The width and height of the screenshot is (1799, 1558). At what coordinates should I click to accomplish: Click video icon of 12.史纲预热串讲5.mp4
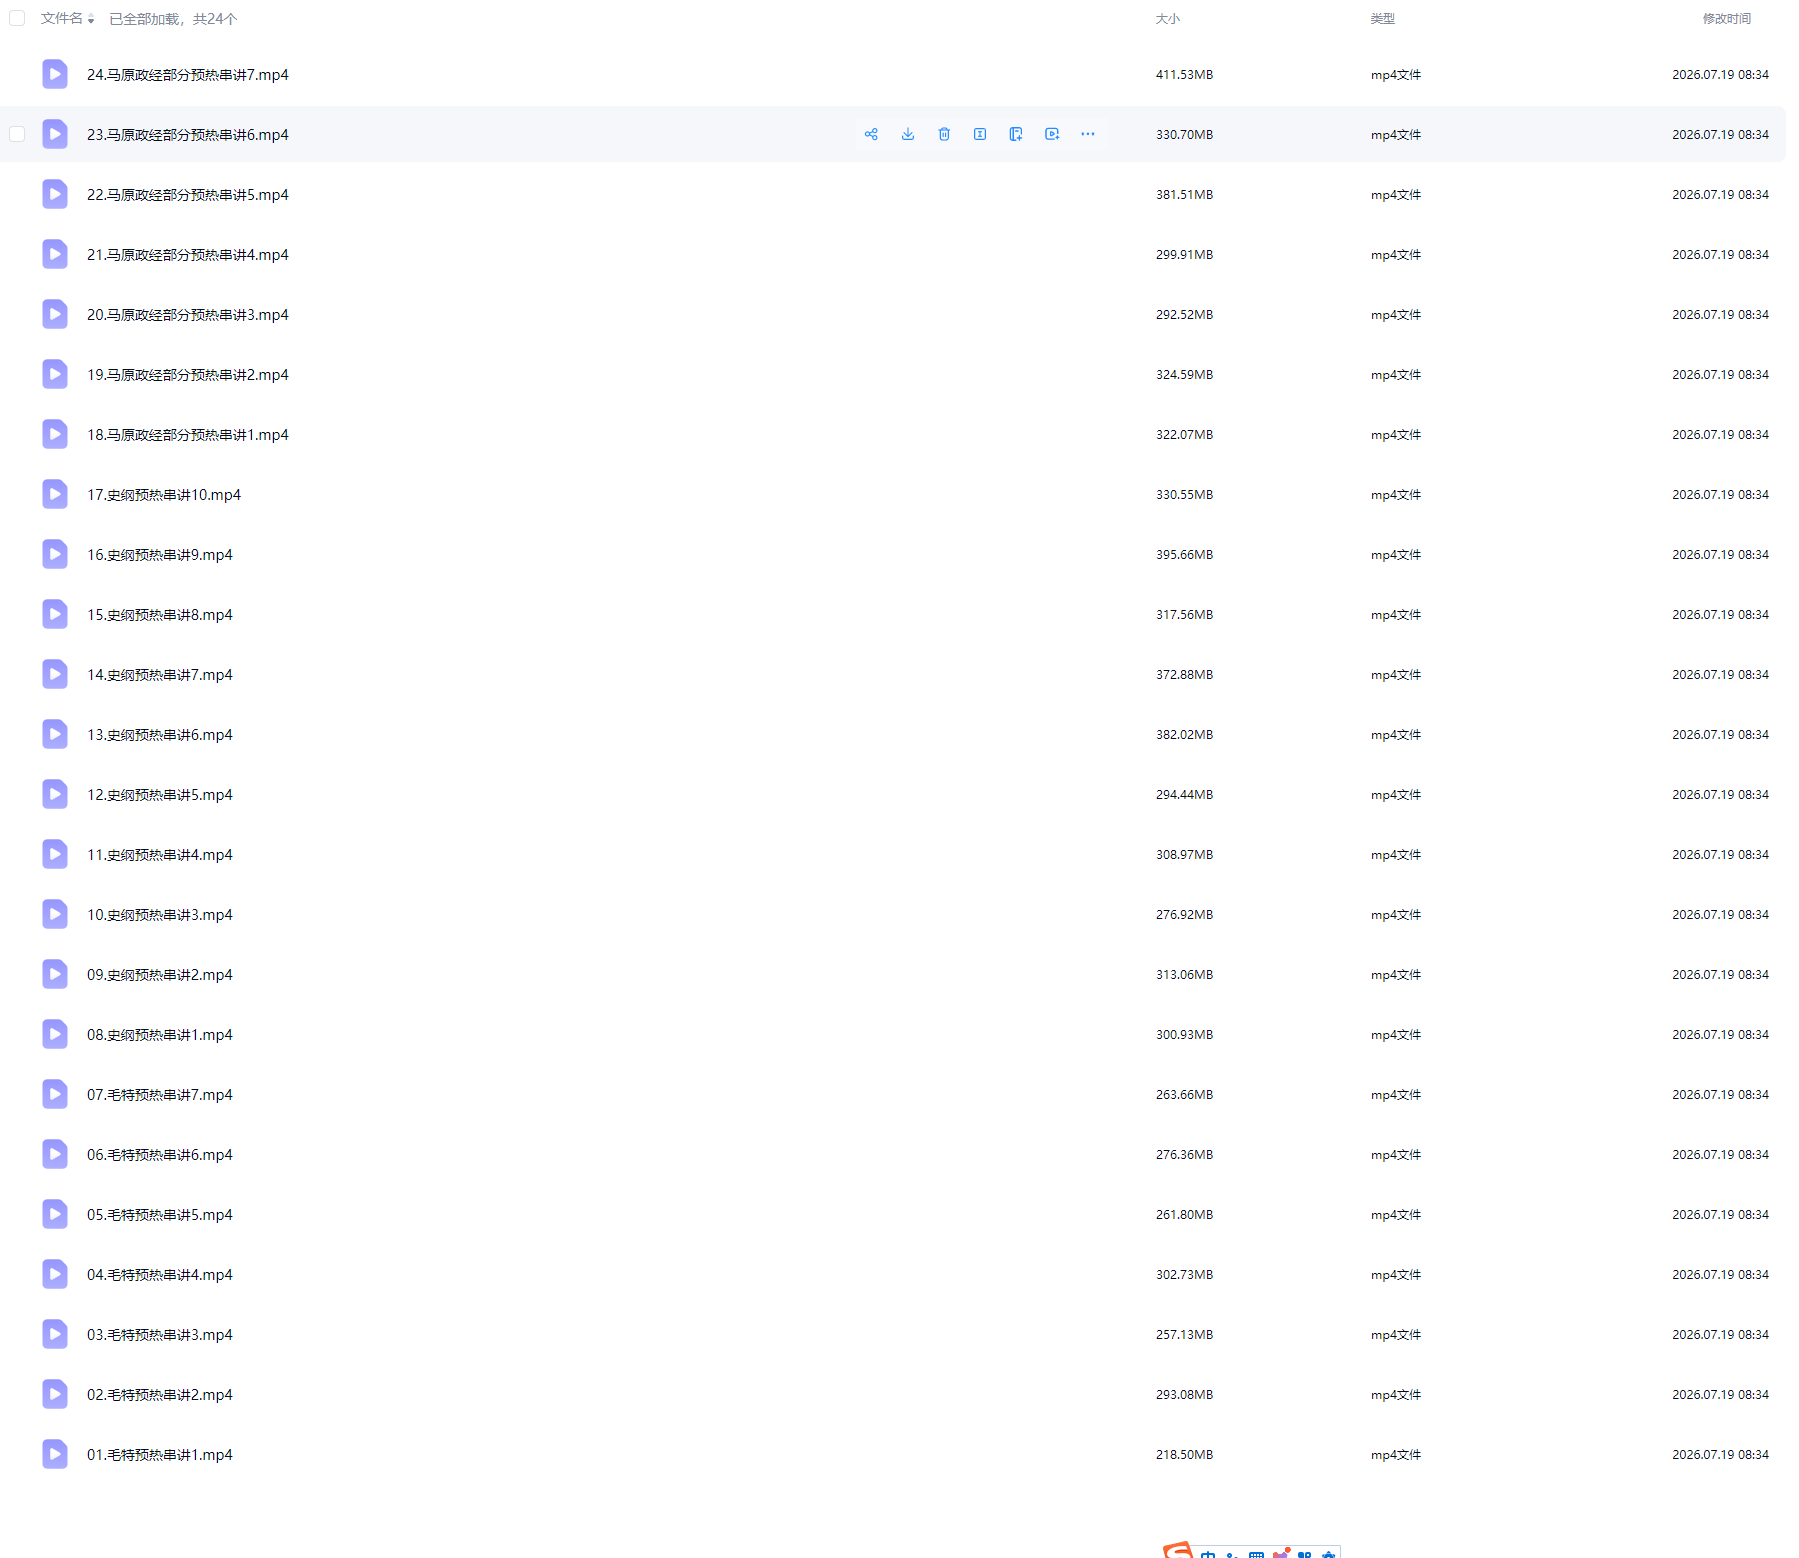(x=55, y=794)
